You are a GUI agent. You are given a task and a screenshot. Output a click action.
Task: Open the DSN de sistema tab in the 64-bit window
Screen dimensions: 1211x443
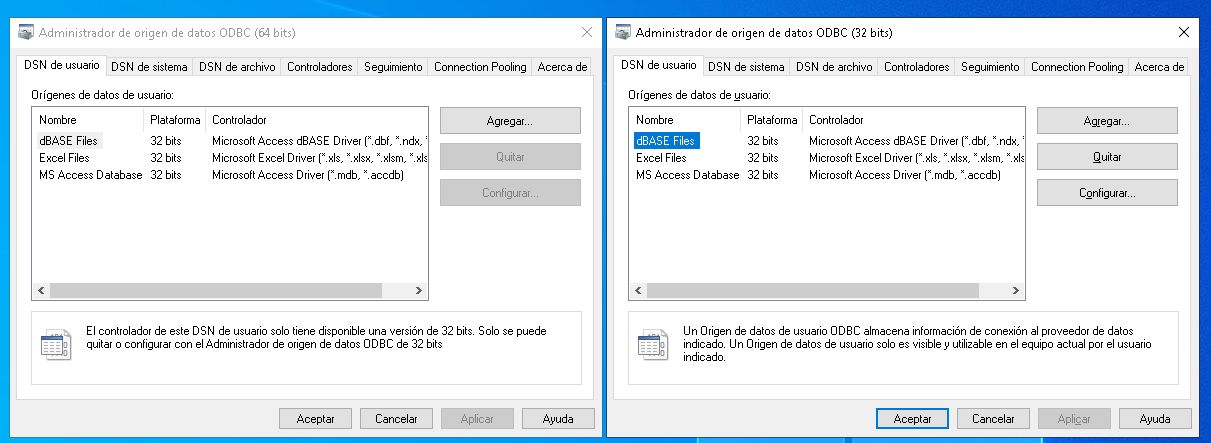point(149,67)
